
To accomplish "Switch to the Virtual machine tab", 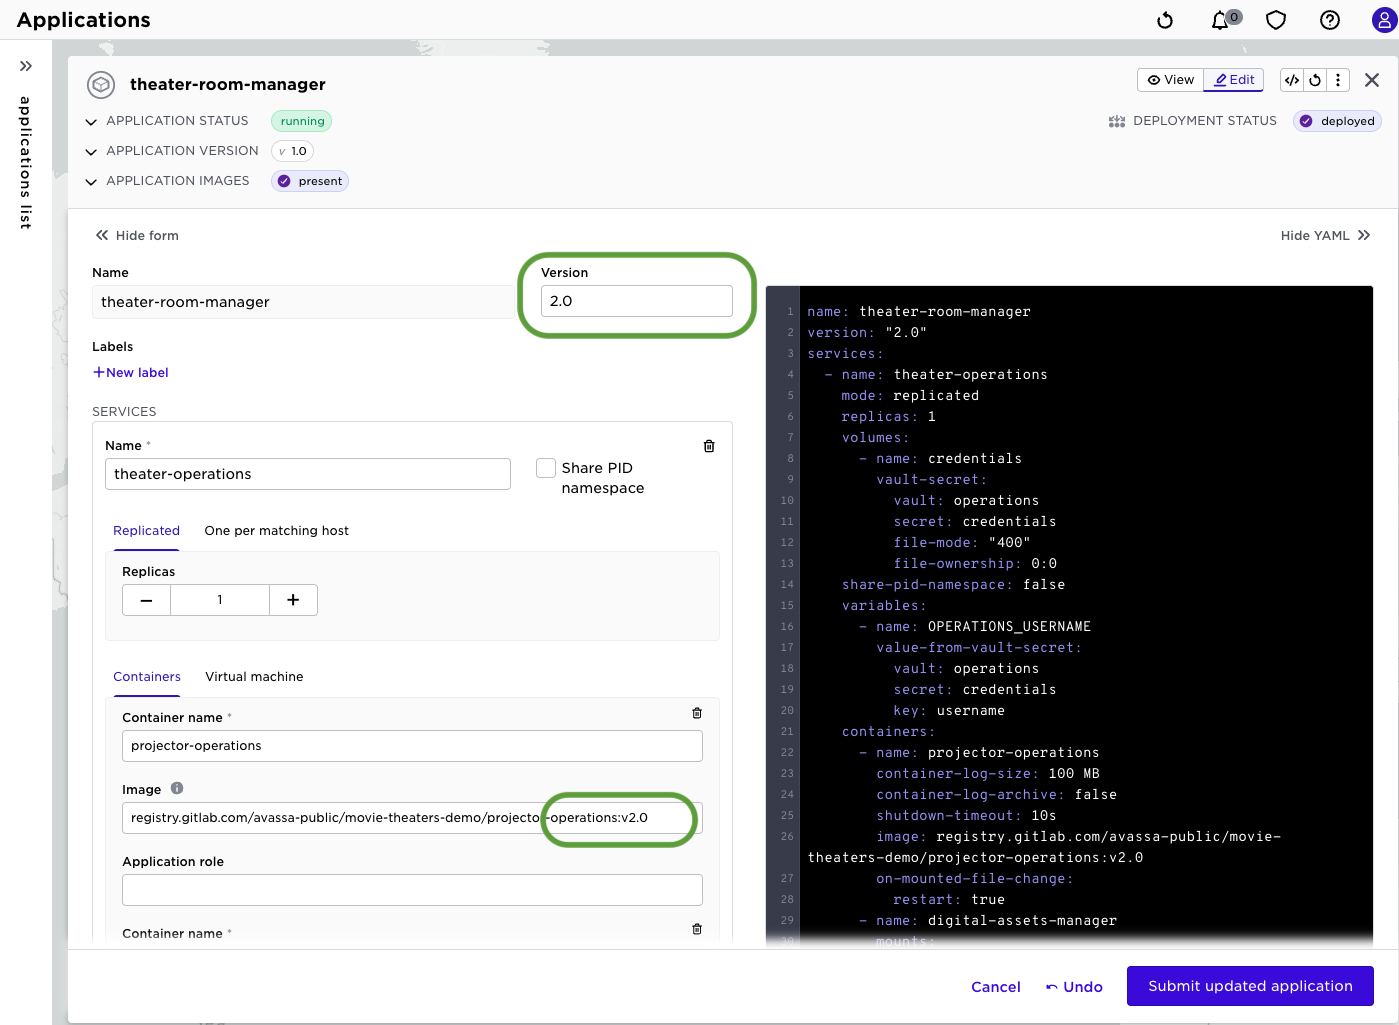I will tap(254, 677).
